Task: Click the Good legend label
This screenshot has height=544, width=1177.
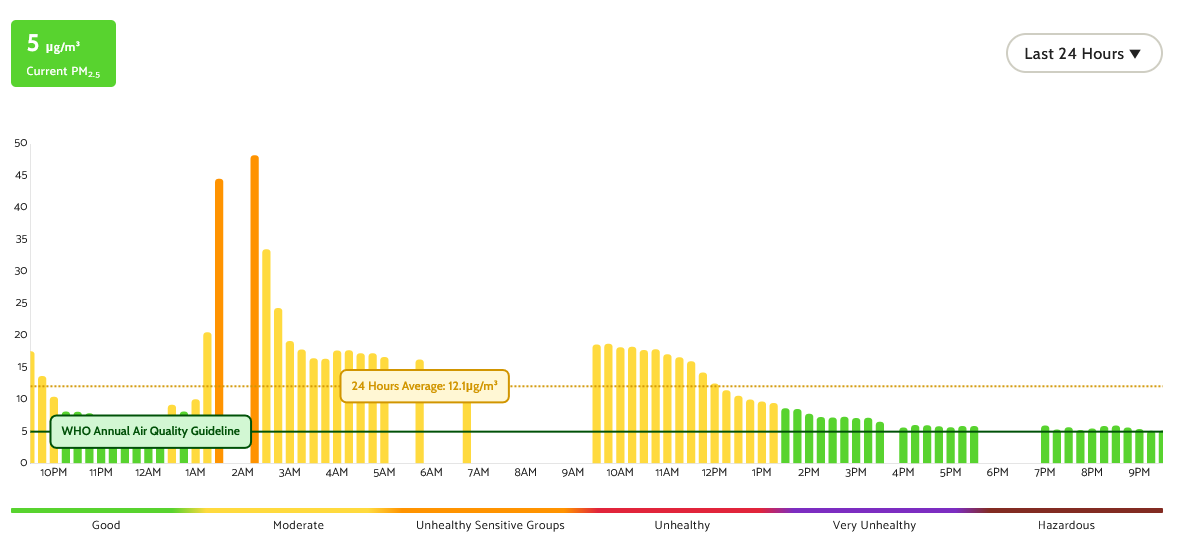Action: coord(106,525)
